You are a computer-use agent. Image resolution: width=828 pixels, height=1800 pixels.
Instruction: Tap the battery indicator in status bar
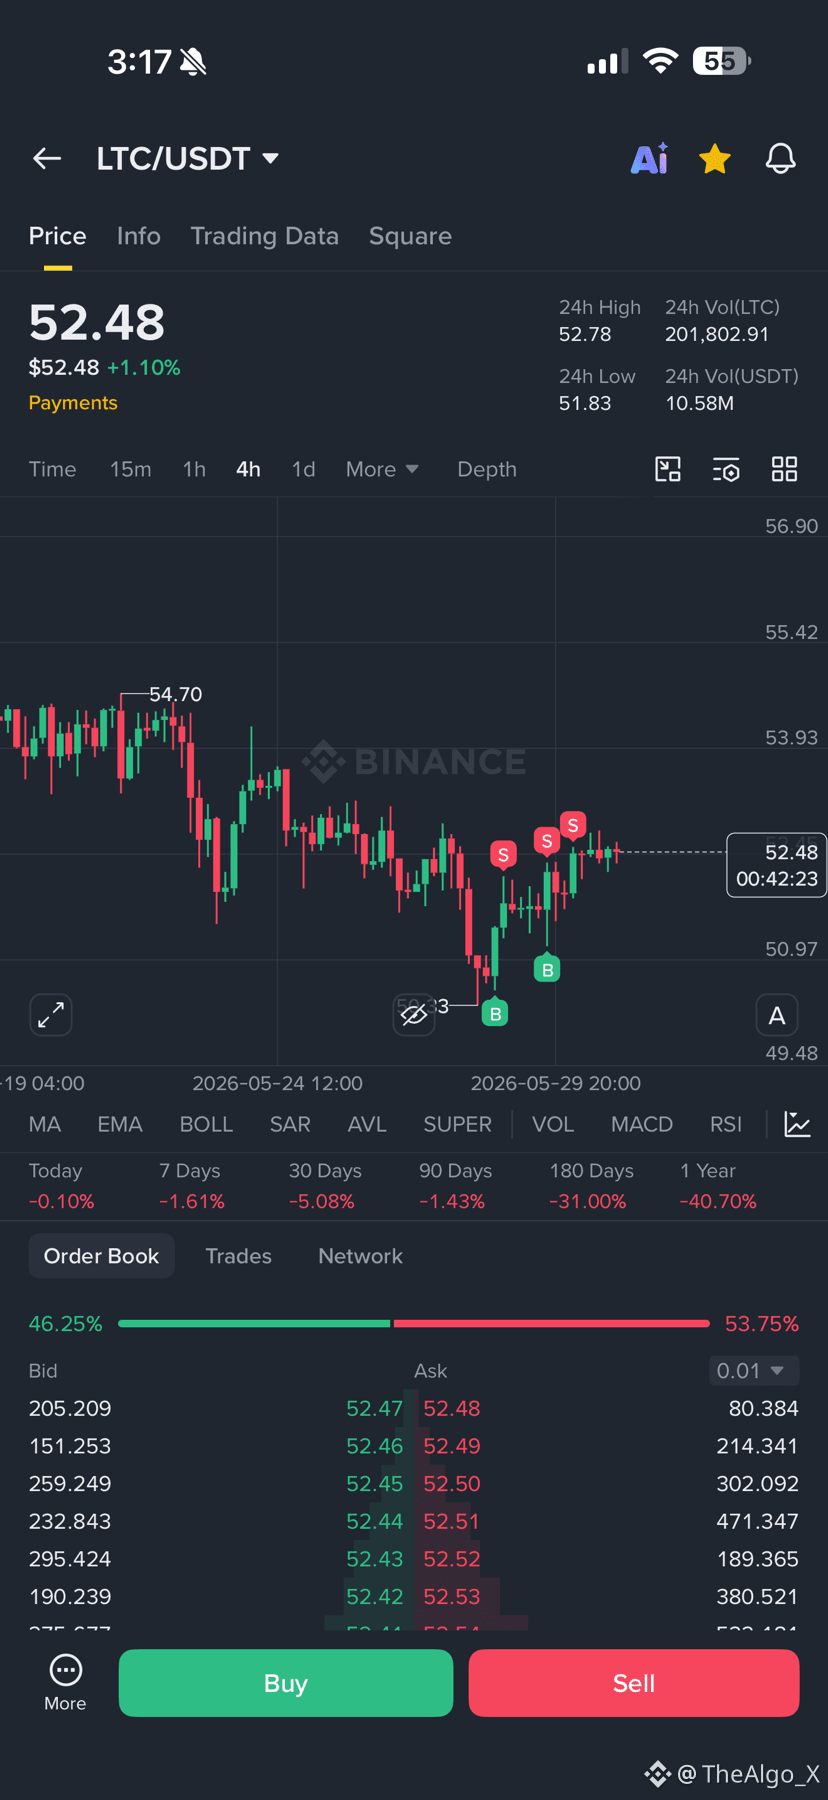pyautogui.click(x=722, y=61)
